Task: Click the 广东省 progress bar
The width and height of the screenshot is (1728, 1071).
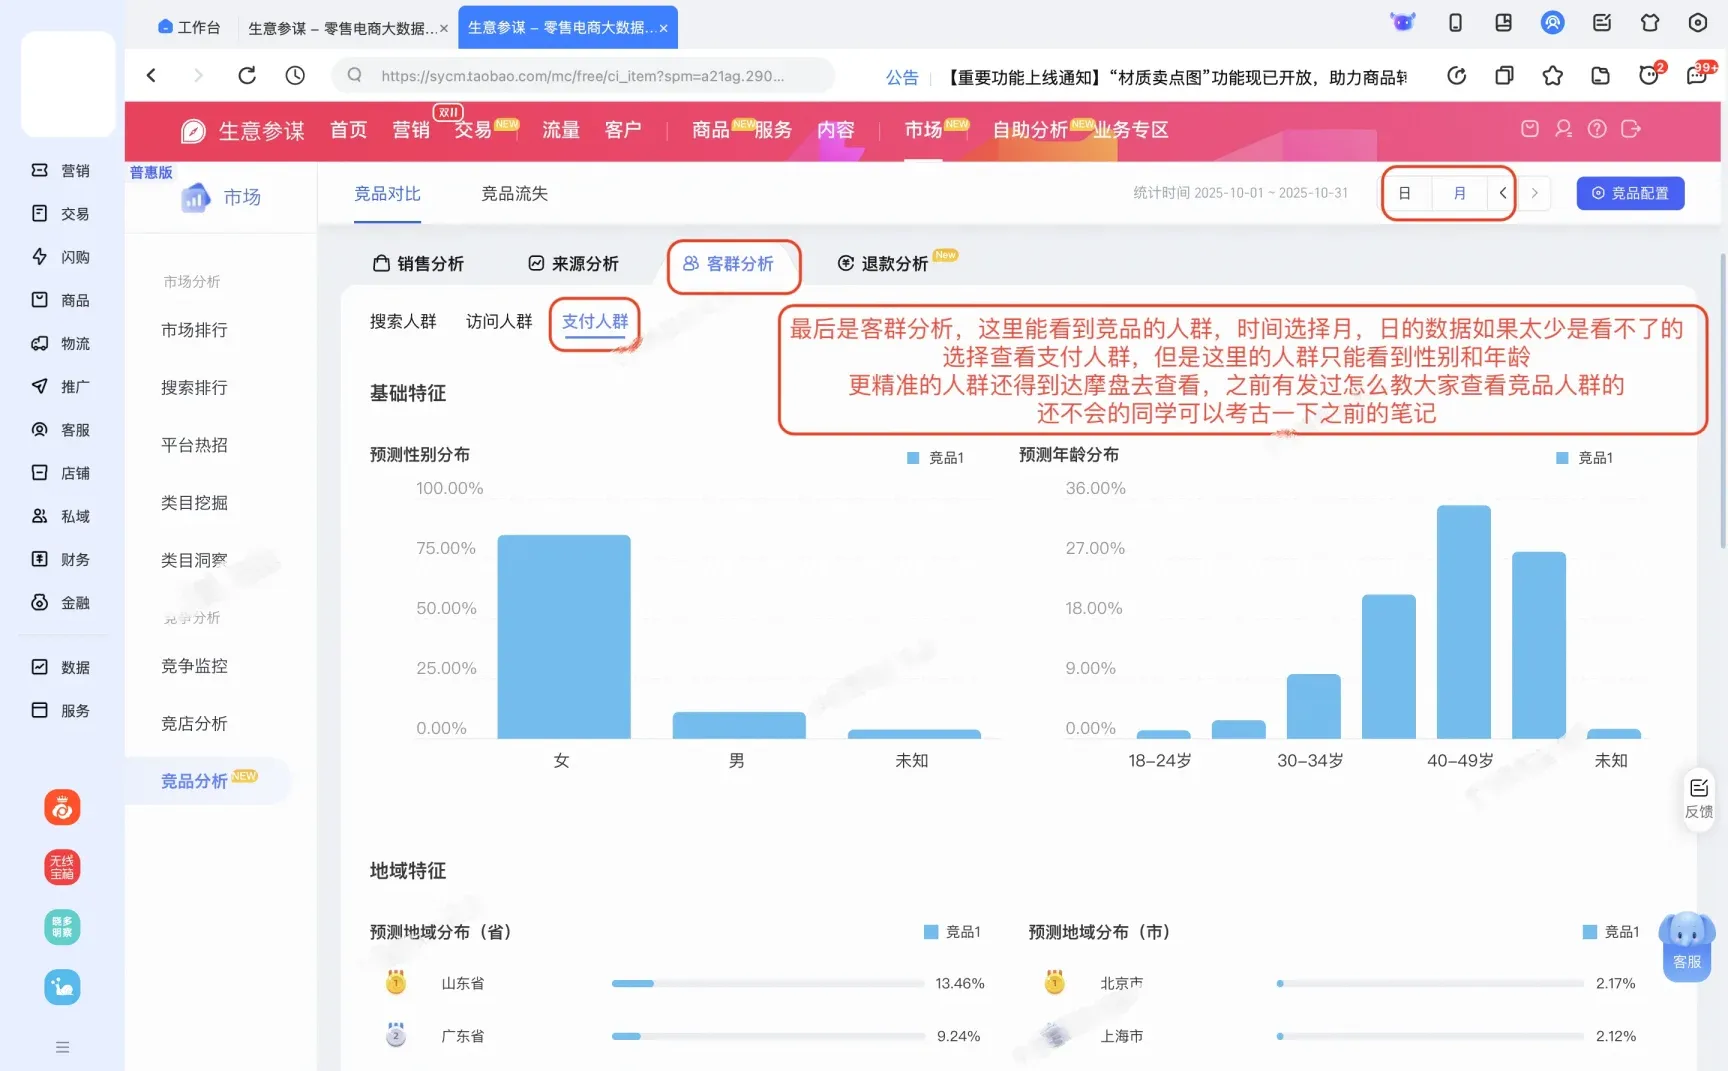Action: click(x=768, y=1036)
